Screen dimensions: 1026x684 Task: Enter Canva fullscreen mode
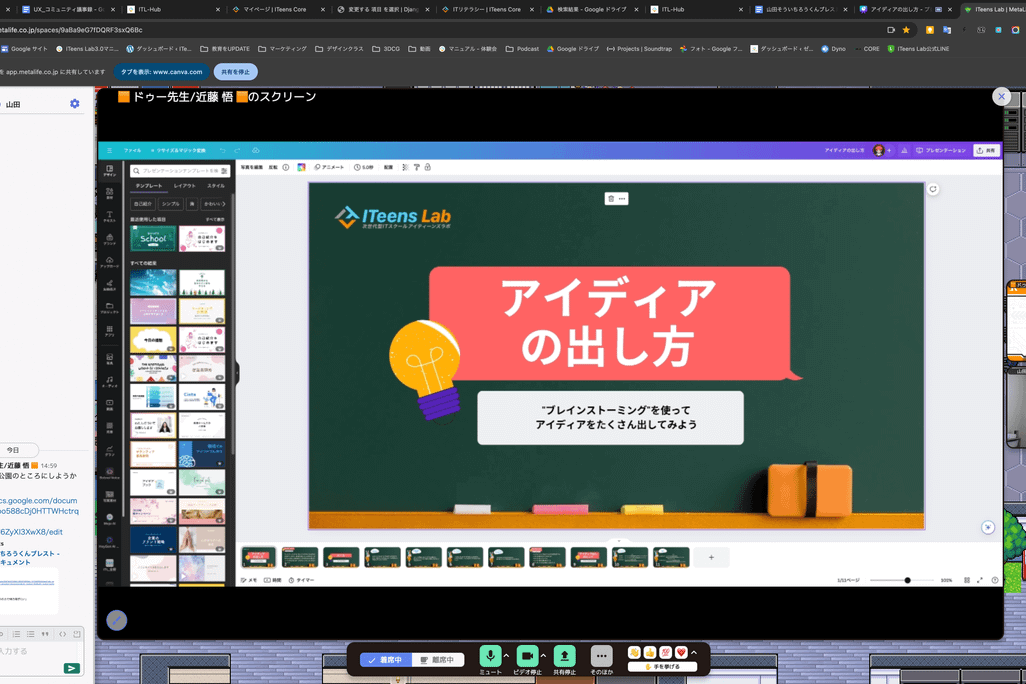pos(980,581)
